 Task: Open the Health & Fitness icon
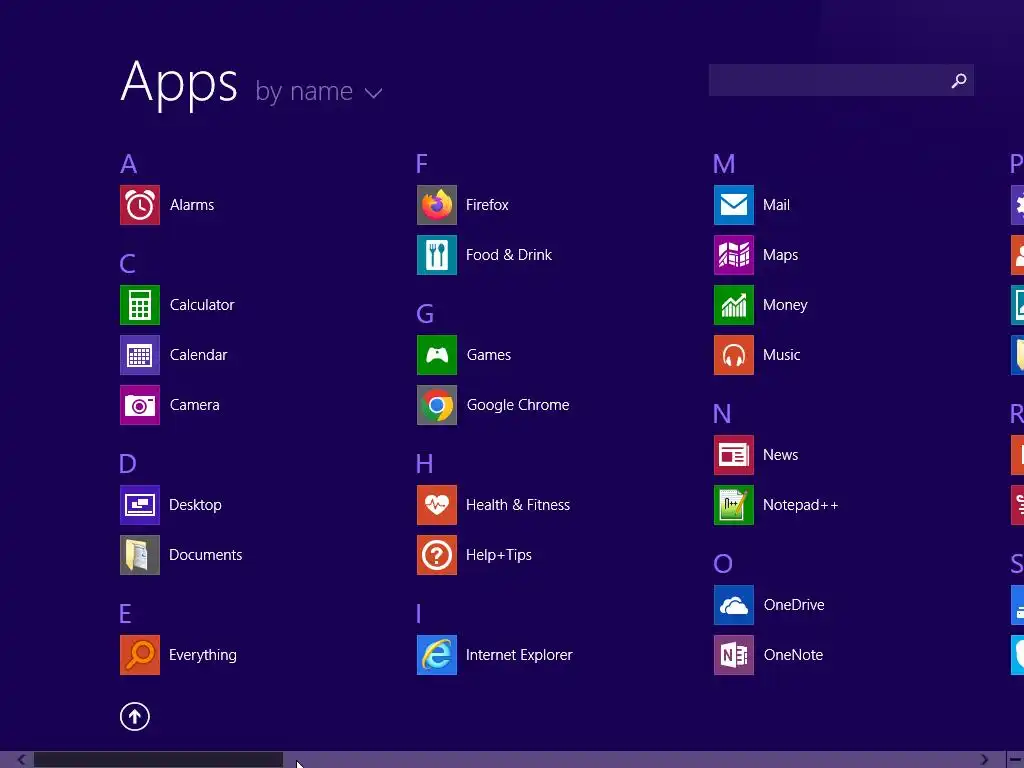pyautogui.click(x=437, y=505)
